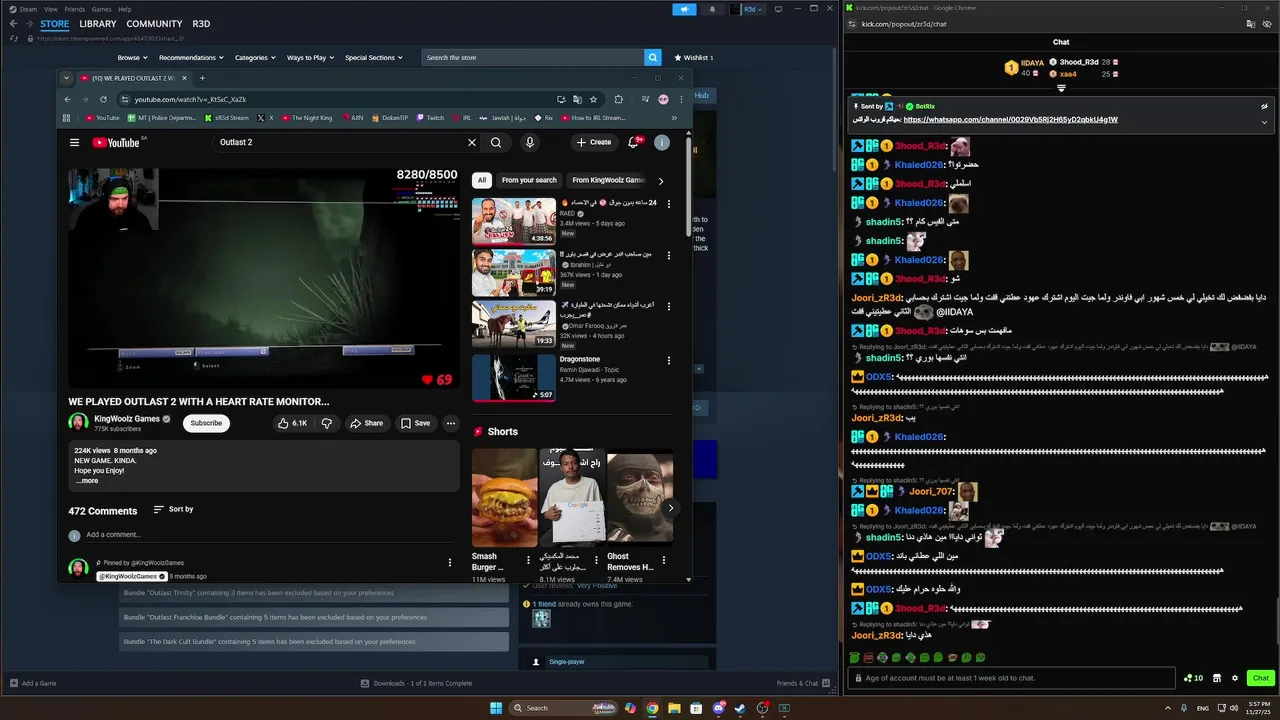Image resolution: width=1280 pixels, height=720 pixels.
Task: Click Steam announcements megaphone button
Action: [x=684, y=9]
